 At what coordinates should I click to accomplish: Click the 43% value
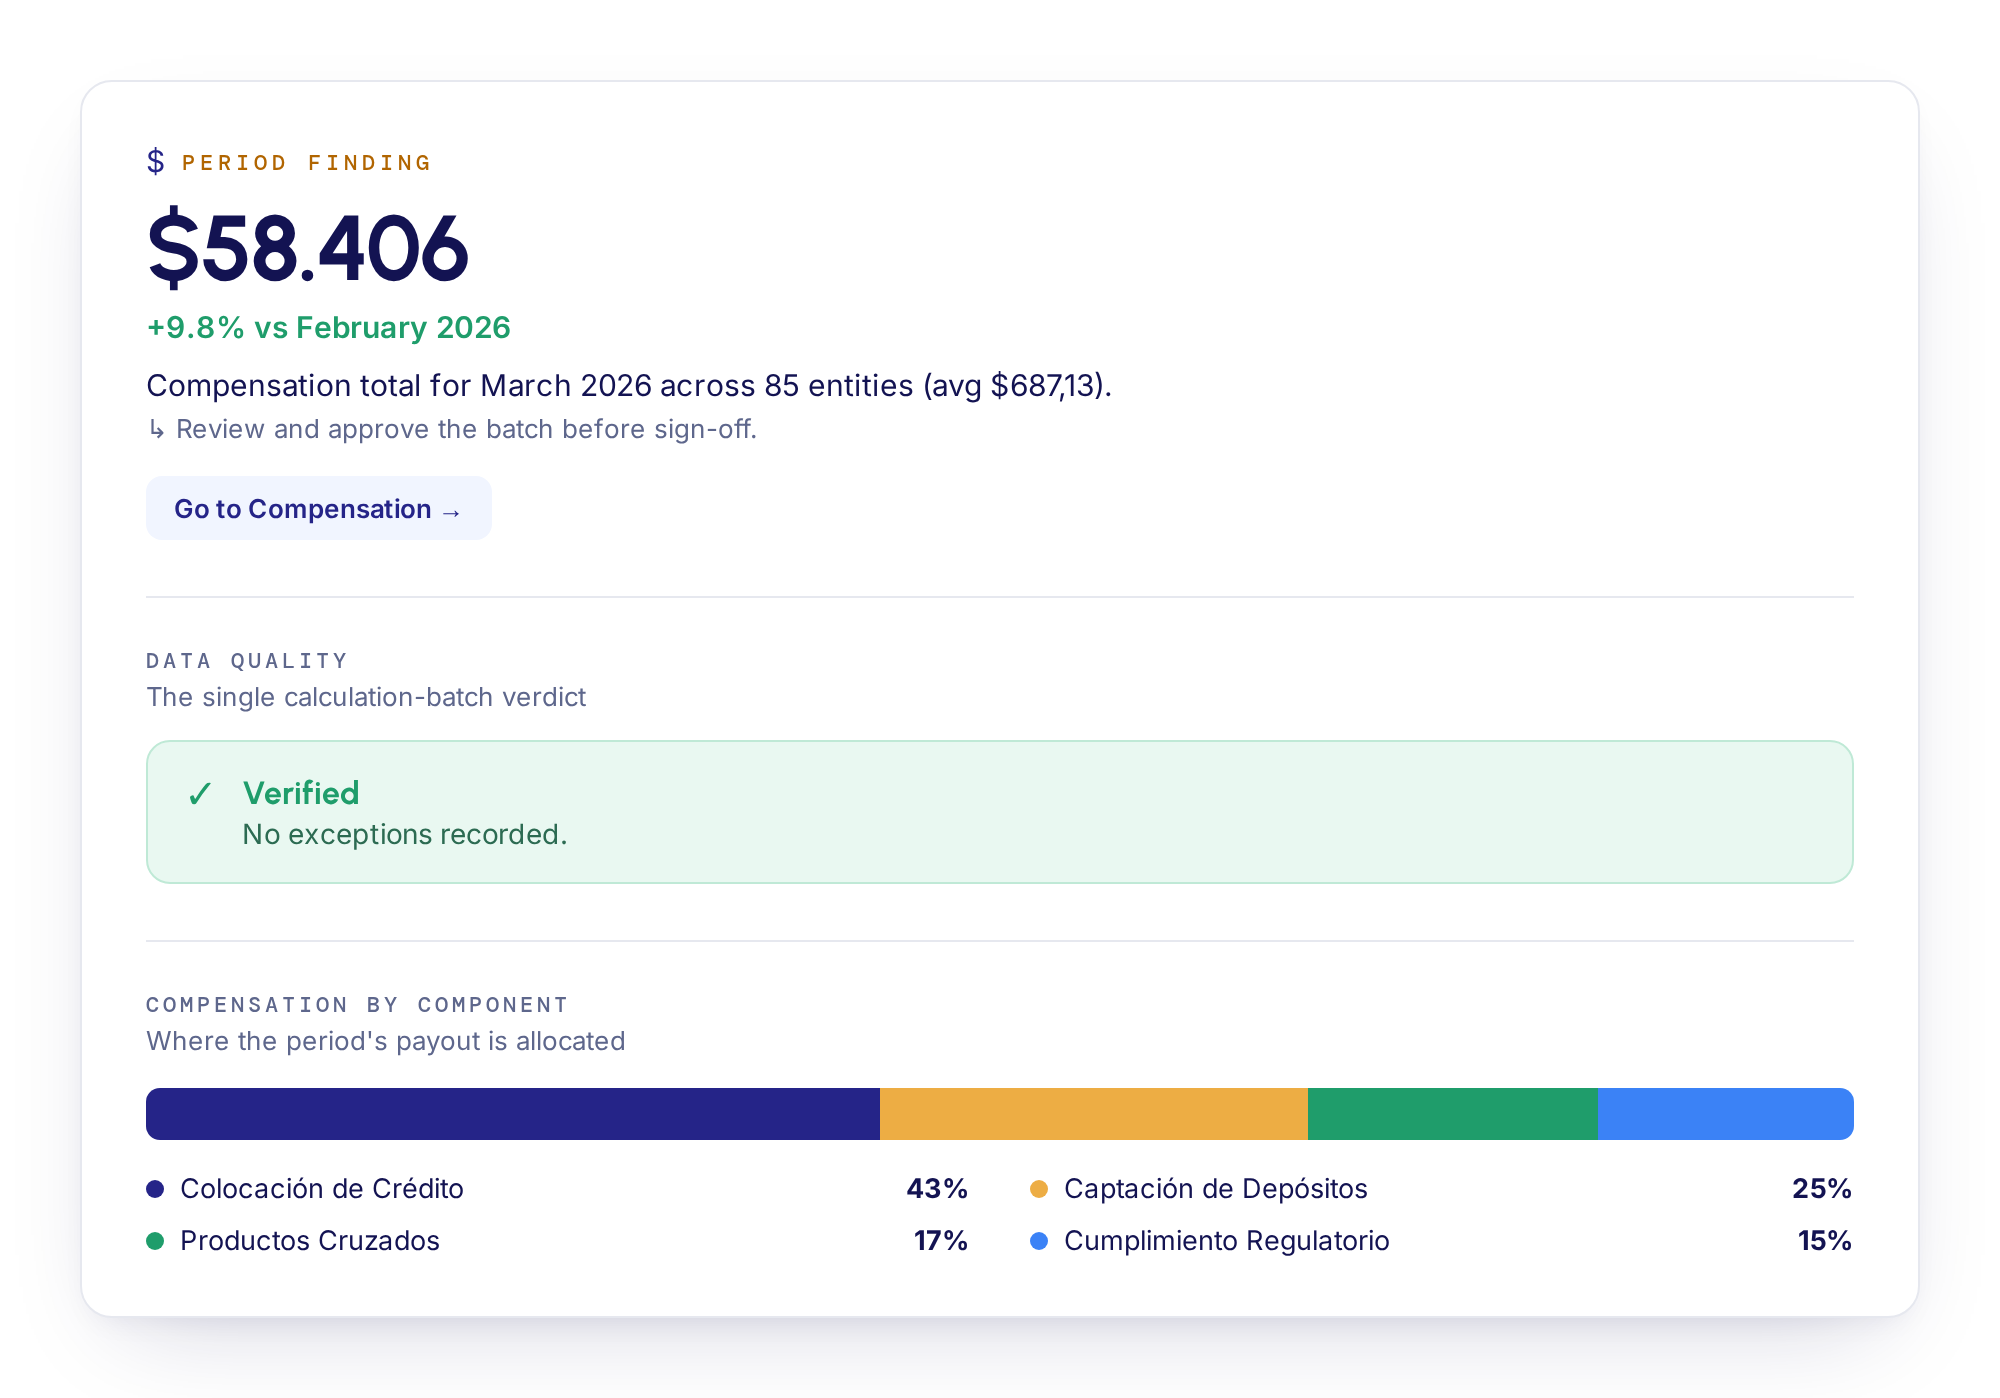point(937,1189)
